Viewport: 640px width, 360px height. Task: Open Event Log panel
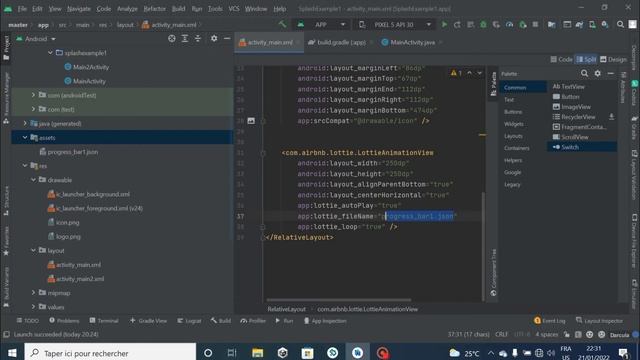coord(549,321)
